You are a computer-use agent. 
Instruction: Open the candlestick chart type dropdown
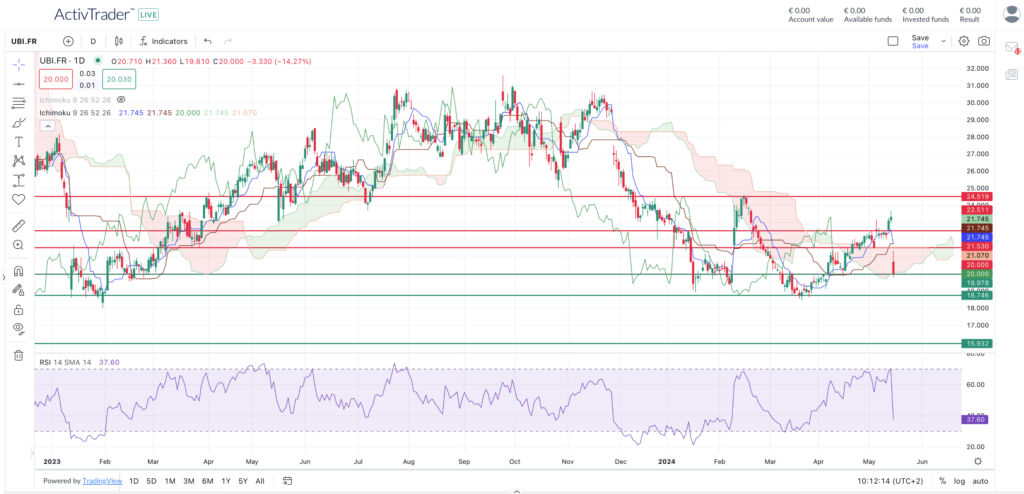point(119,41)
